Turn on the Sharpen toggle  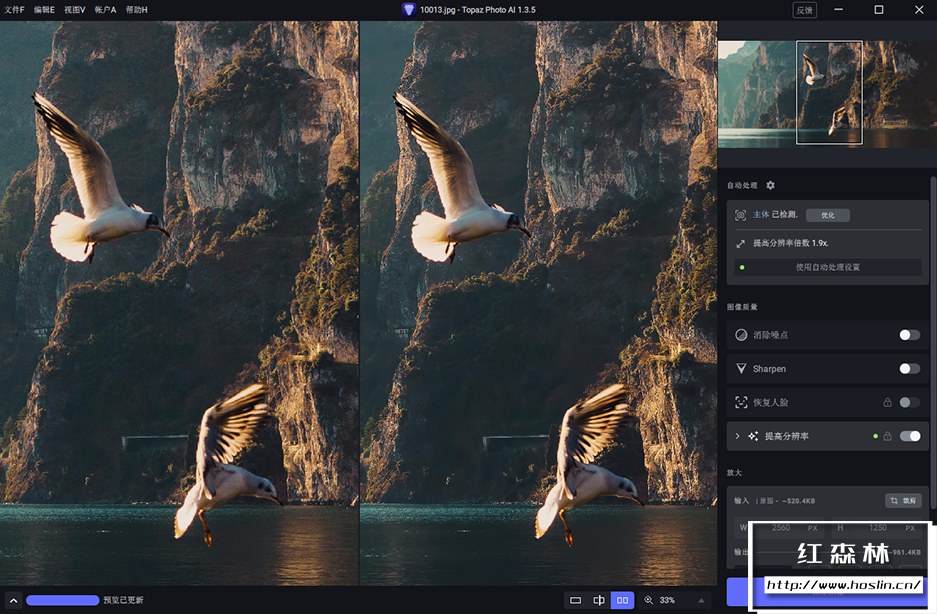909,369
